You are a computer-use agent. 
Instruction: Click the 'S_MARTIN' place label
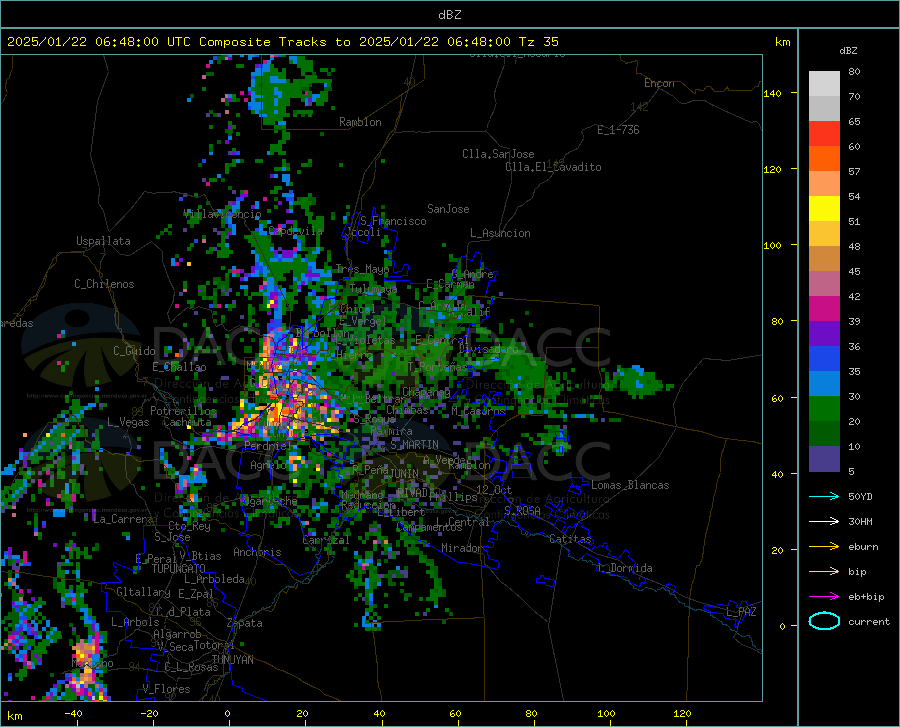(414, 445)
